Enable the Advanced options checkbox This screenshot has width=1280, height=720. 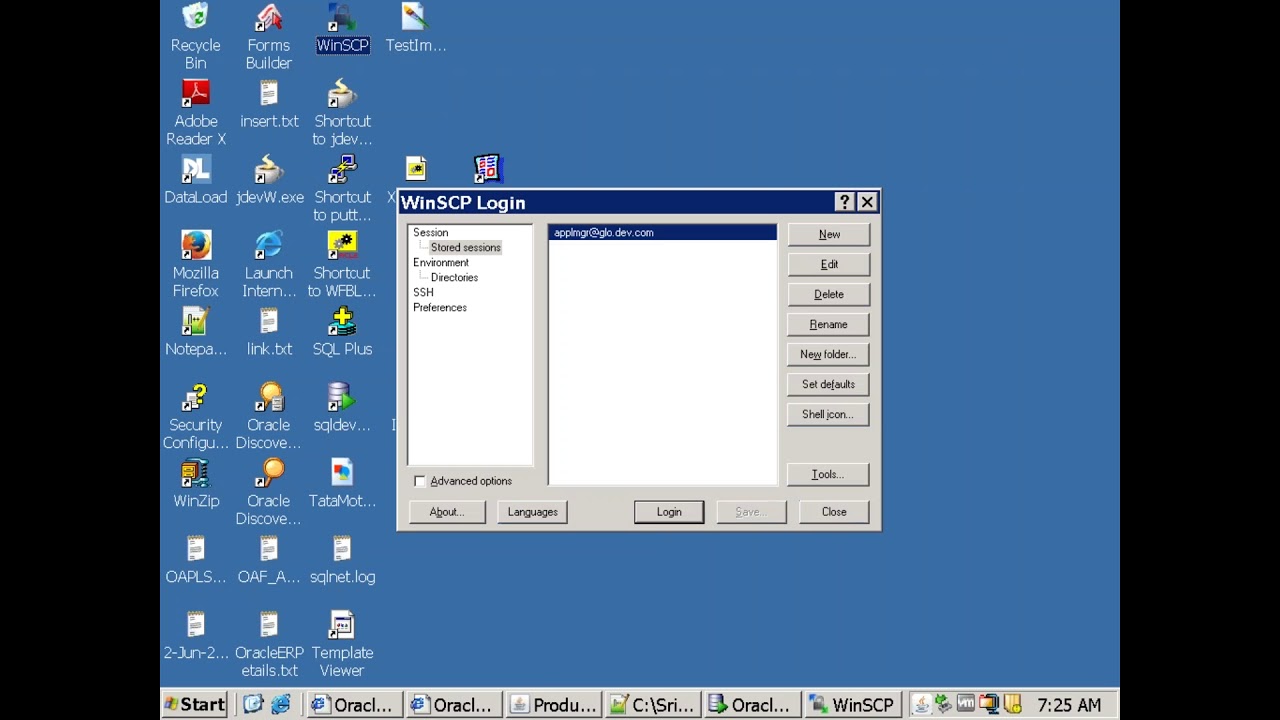tap(420, 481)
